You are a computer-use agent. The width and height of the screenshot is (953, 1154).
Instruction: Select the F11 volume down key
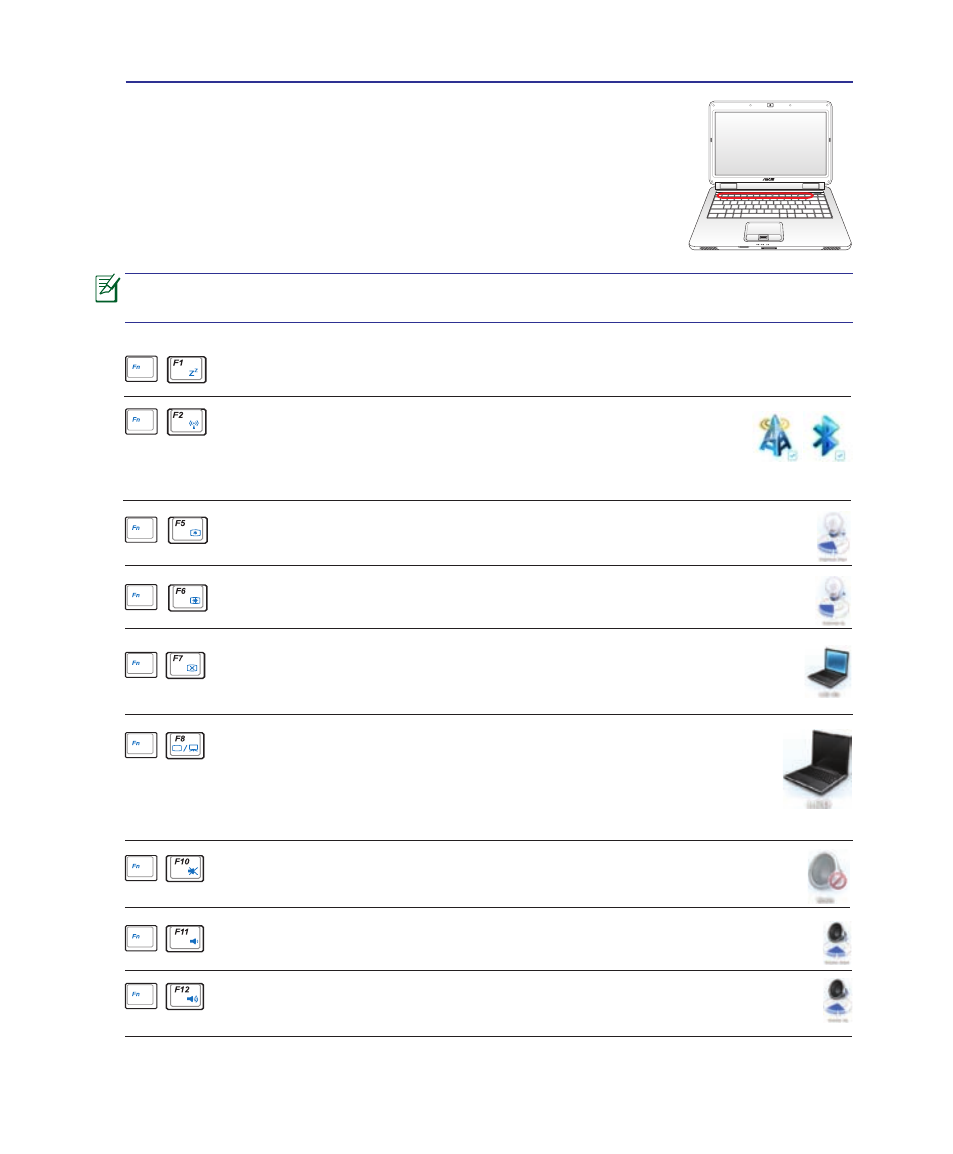tap(185, 938)
